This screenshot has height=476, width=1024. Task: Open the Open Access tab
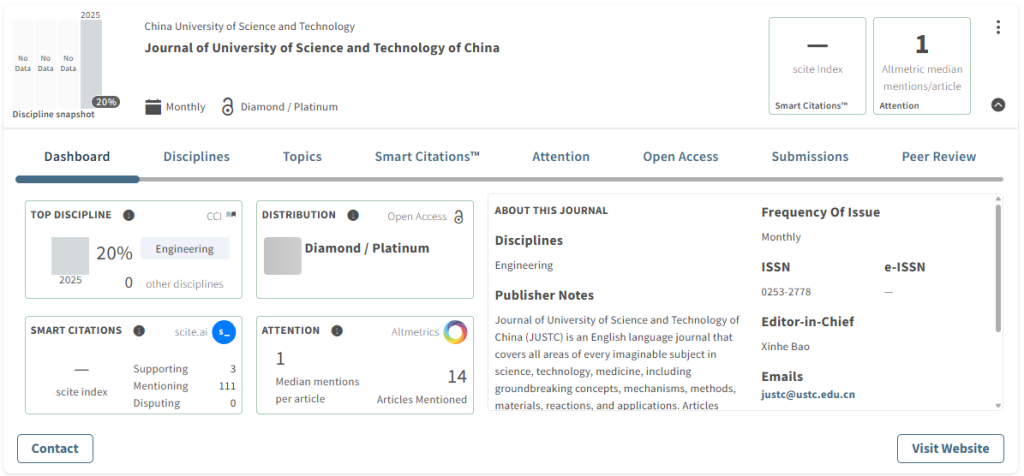point(680,157)
